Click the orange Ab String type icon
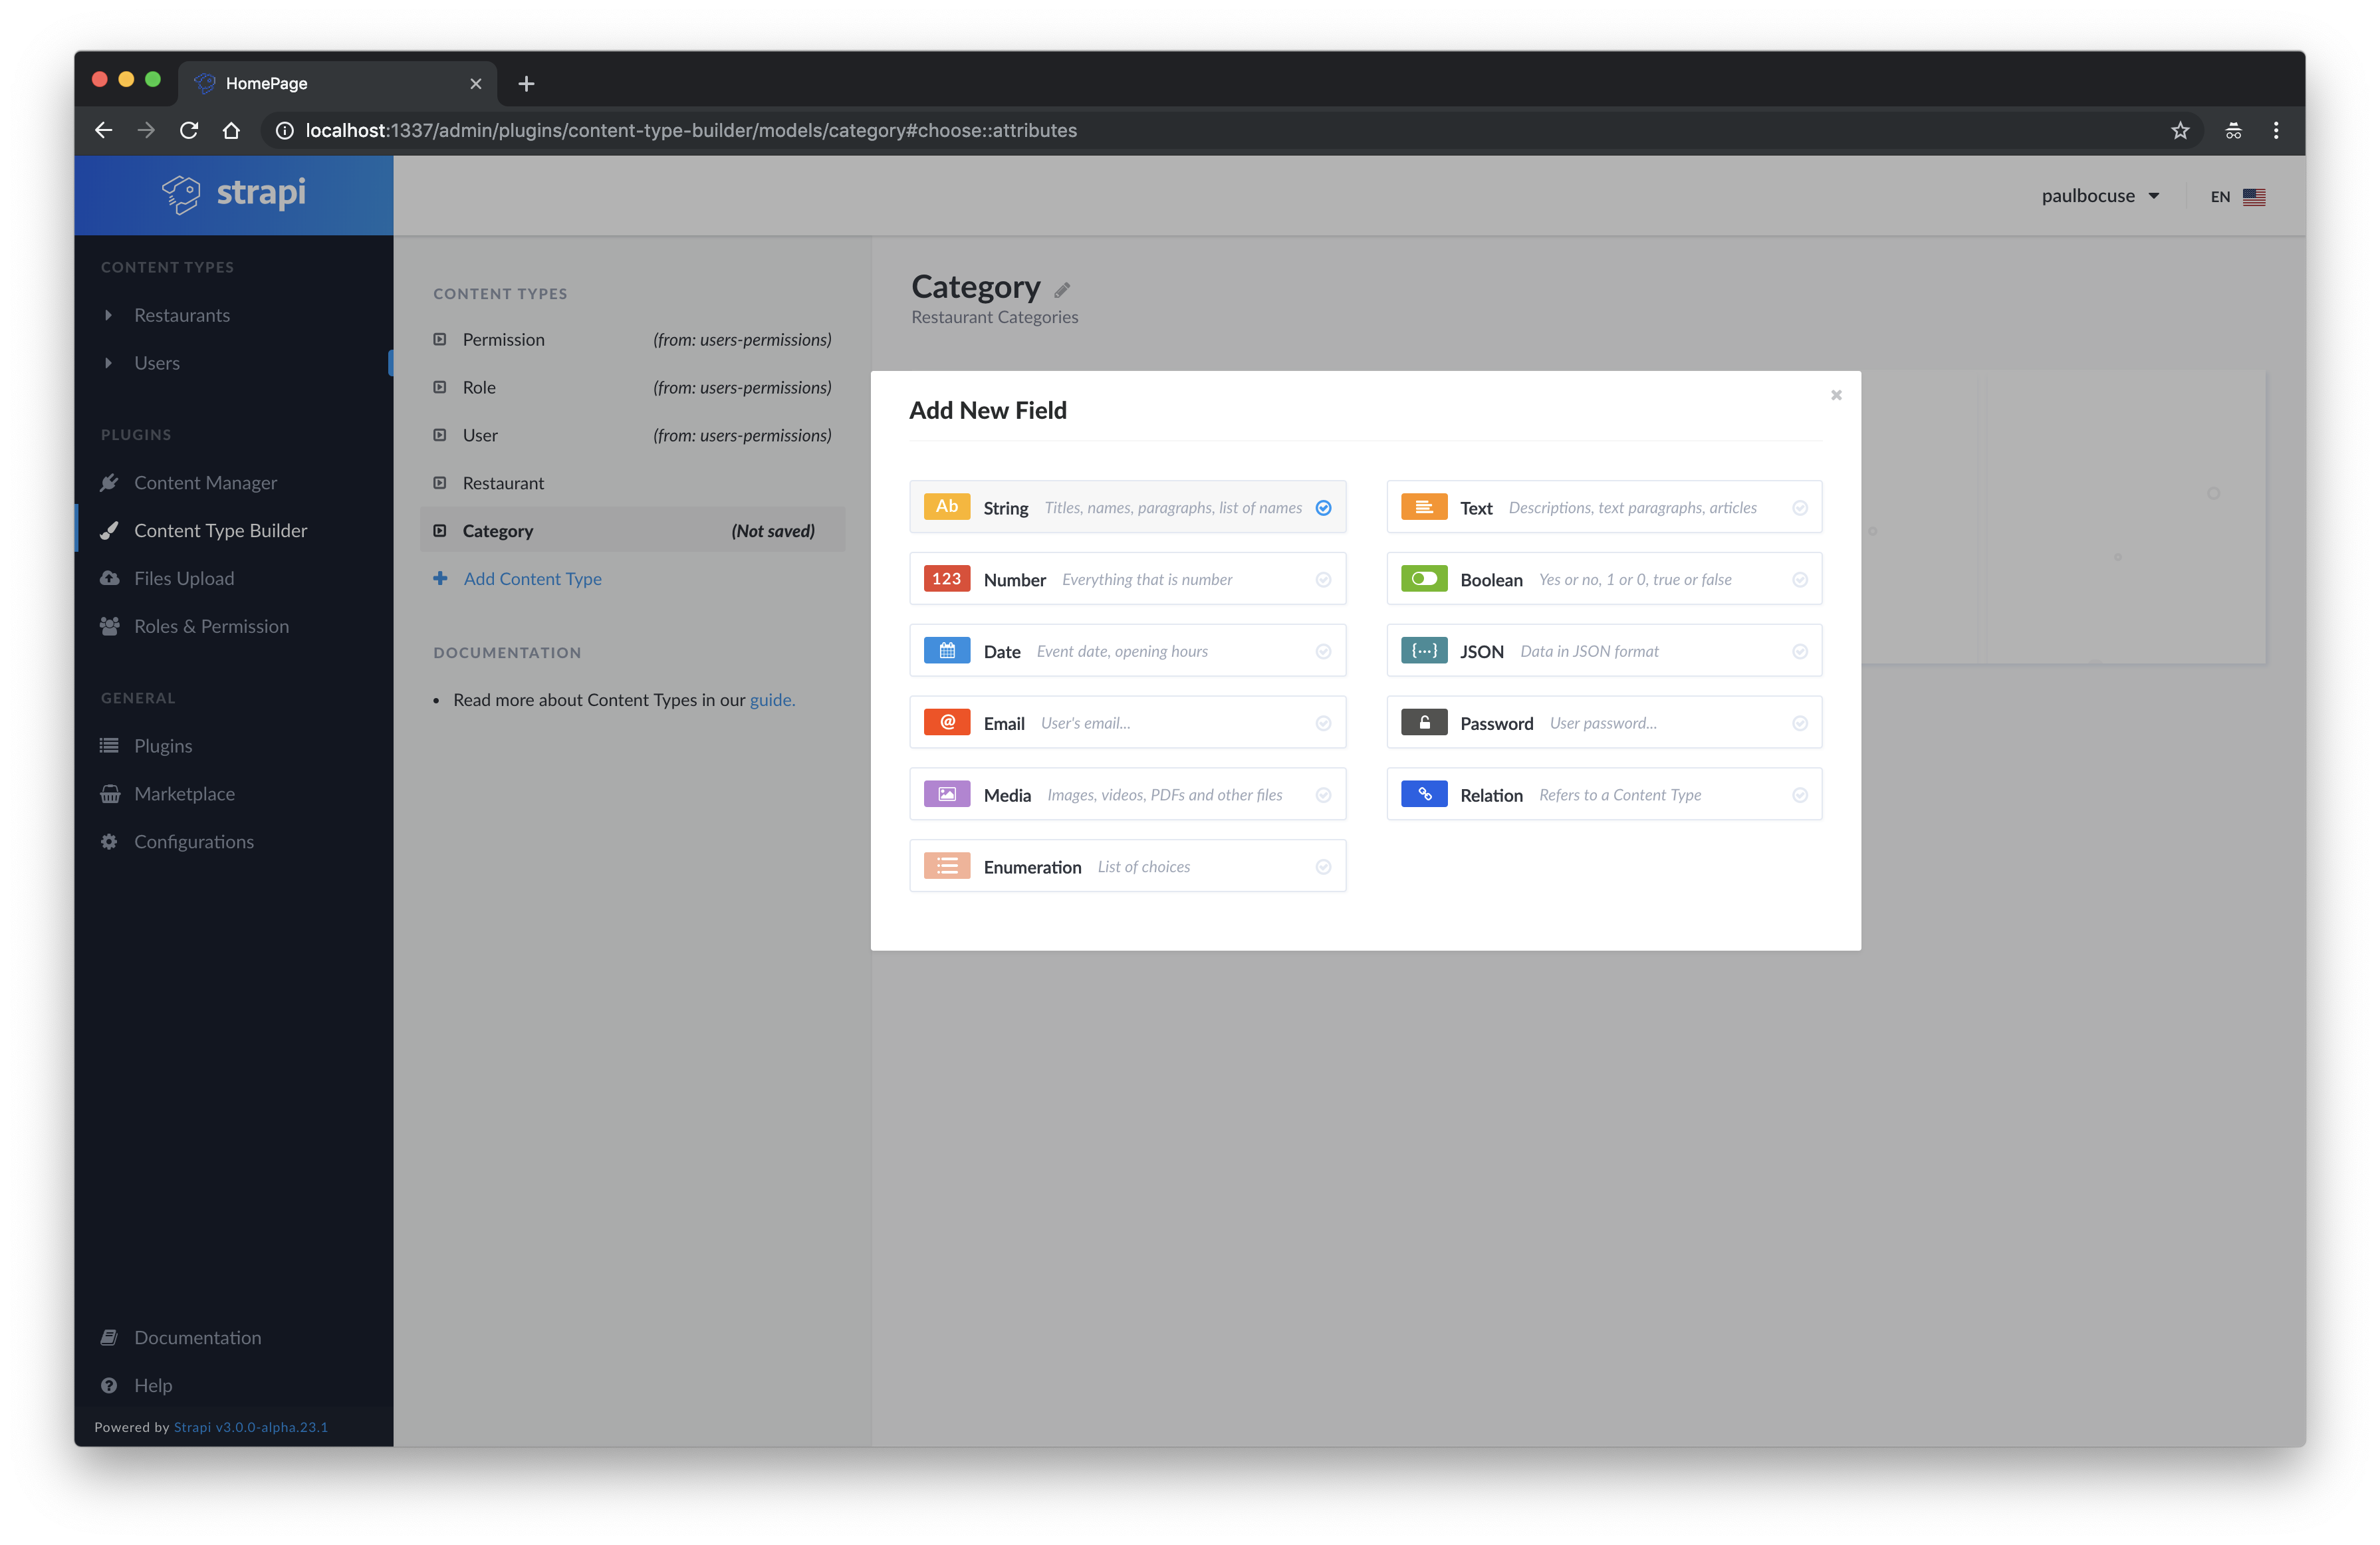The image size is (2380, 1545). tap(946, 507)
